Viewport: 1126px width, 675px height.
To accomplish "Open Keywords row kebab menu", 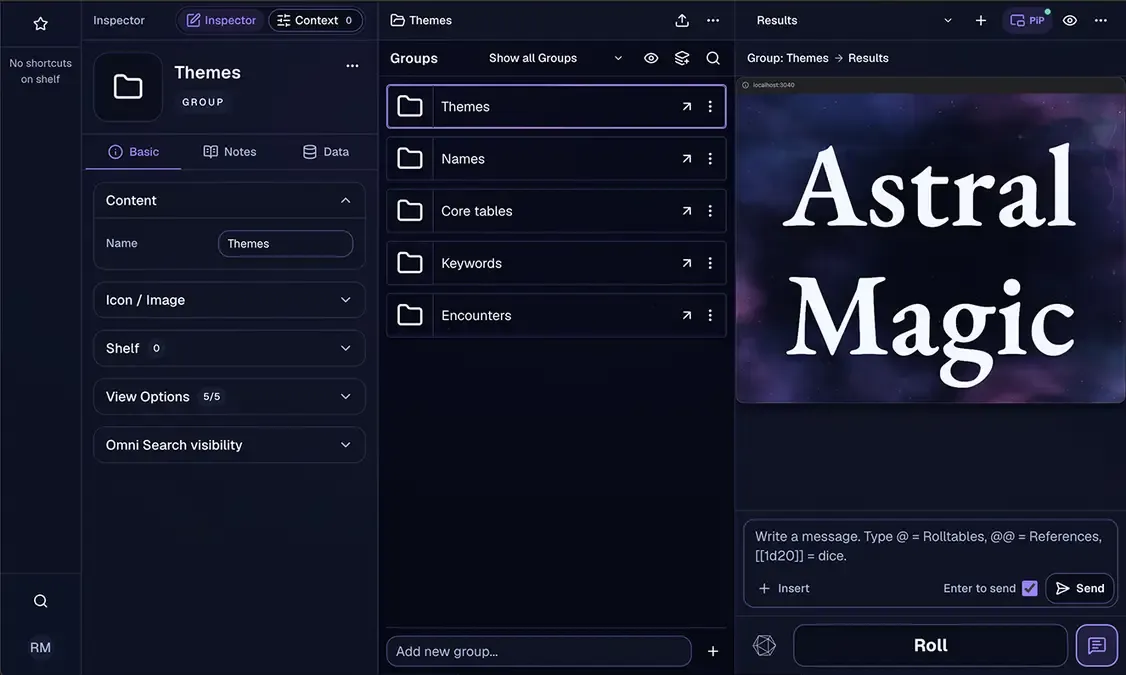I will 710,264.
